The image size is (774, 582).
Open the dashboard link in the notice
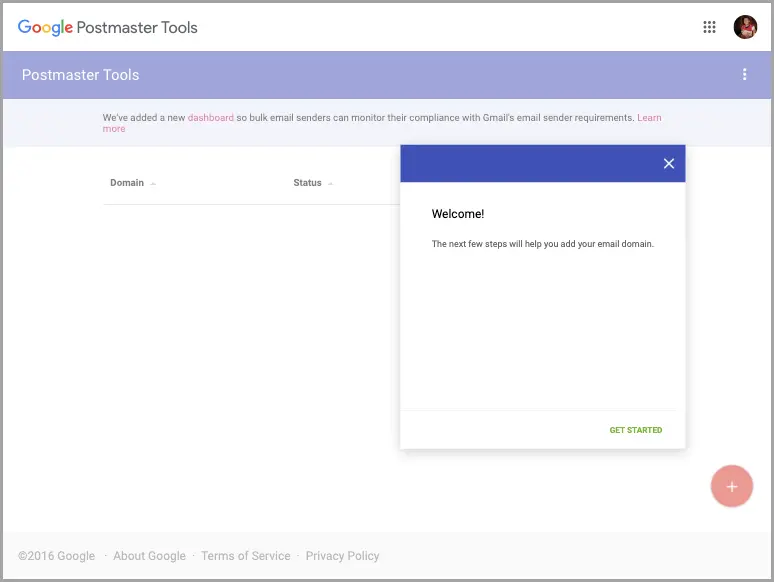click(x=211, y=117)
